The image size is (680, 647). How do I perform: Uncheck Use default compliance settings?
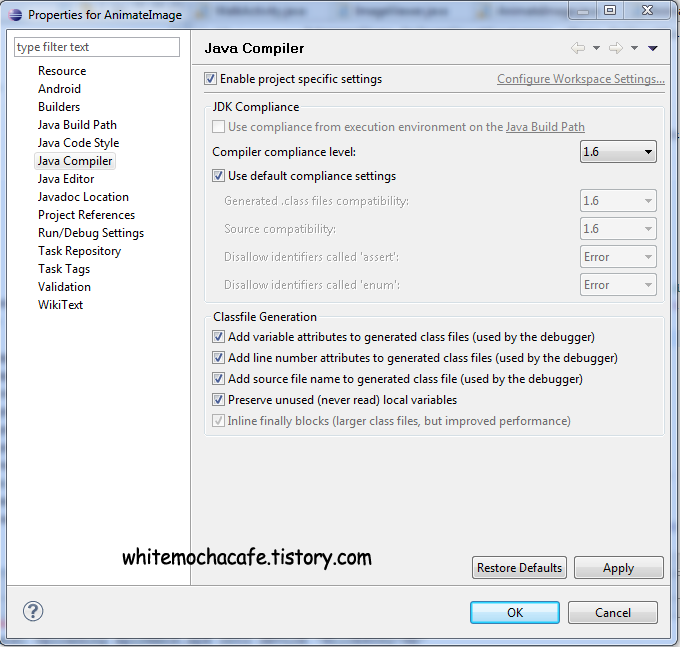pyautogui.click(x=218, y=176)
